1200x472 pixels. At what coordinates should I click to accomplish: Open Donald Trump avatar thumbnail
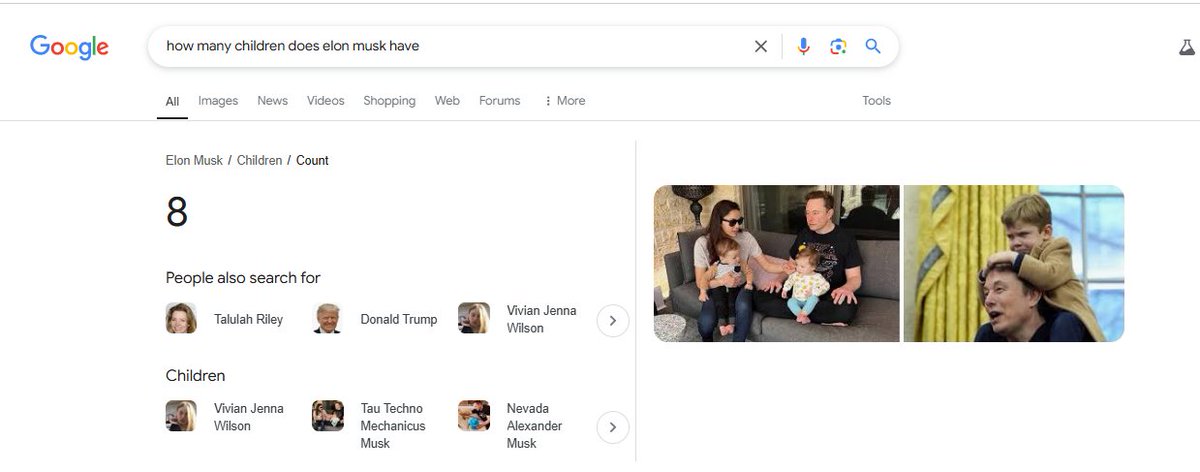[x=327, y=319]
